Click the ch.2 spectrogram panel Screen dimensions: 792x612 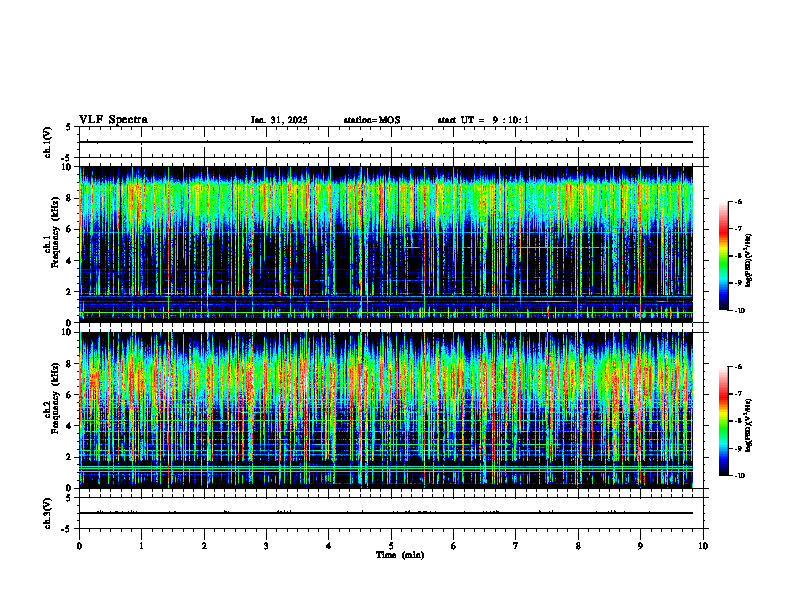[386, 410]
